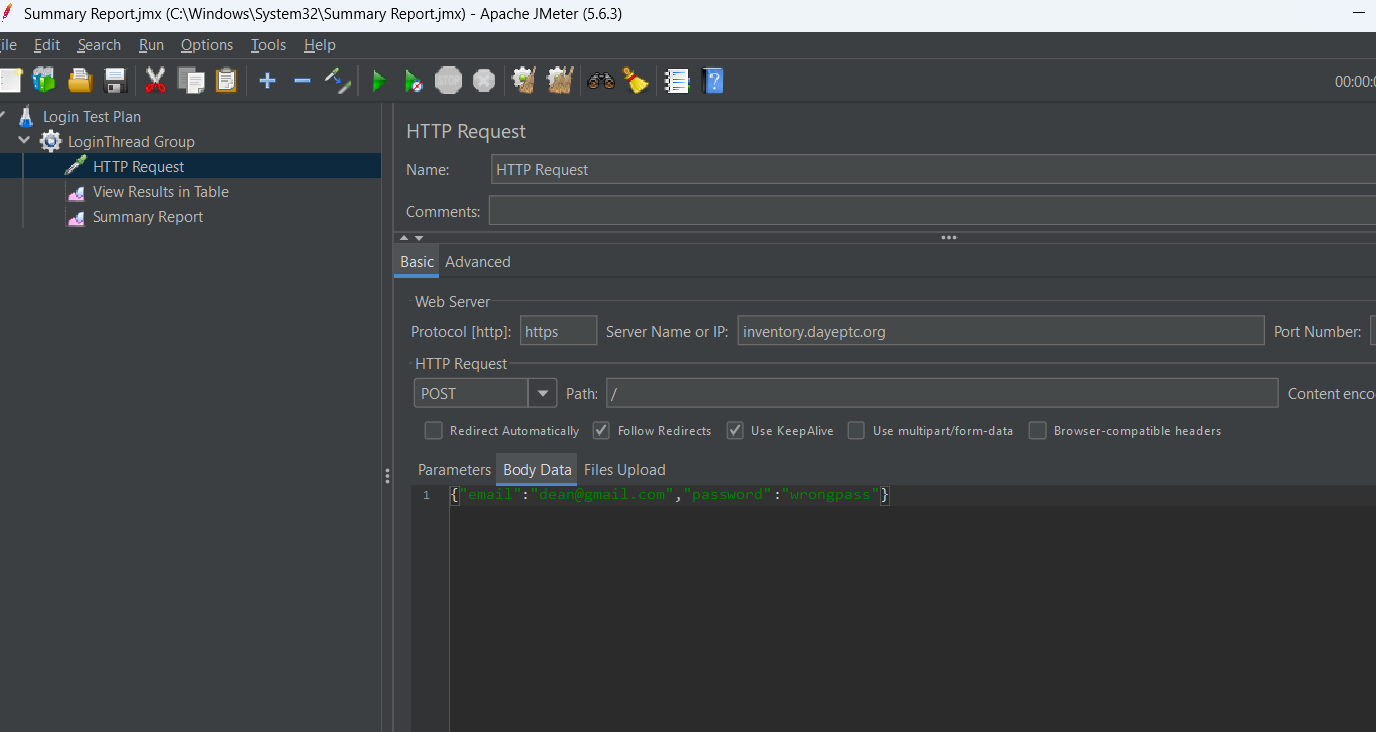
Task: Click the Search binoculars icon
Action: [601, 81]
